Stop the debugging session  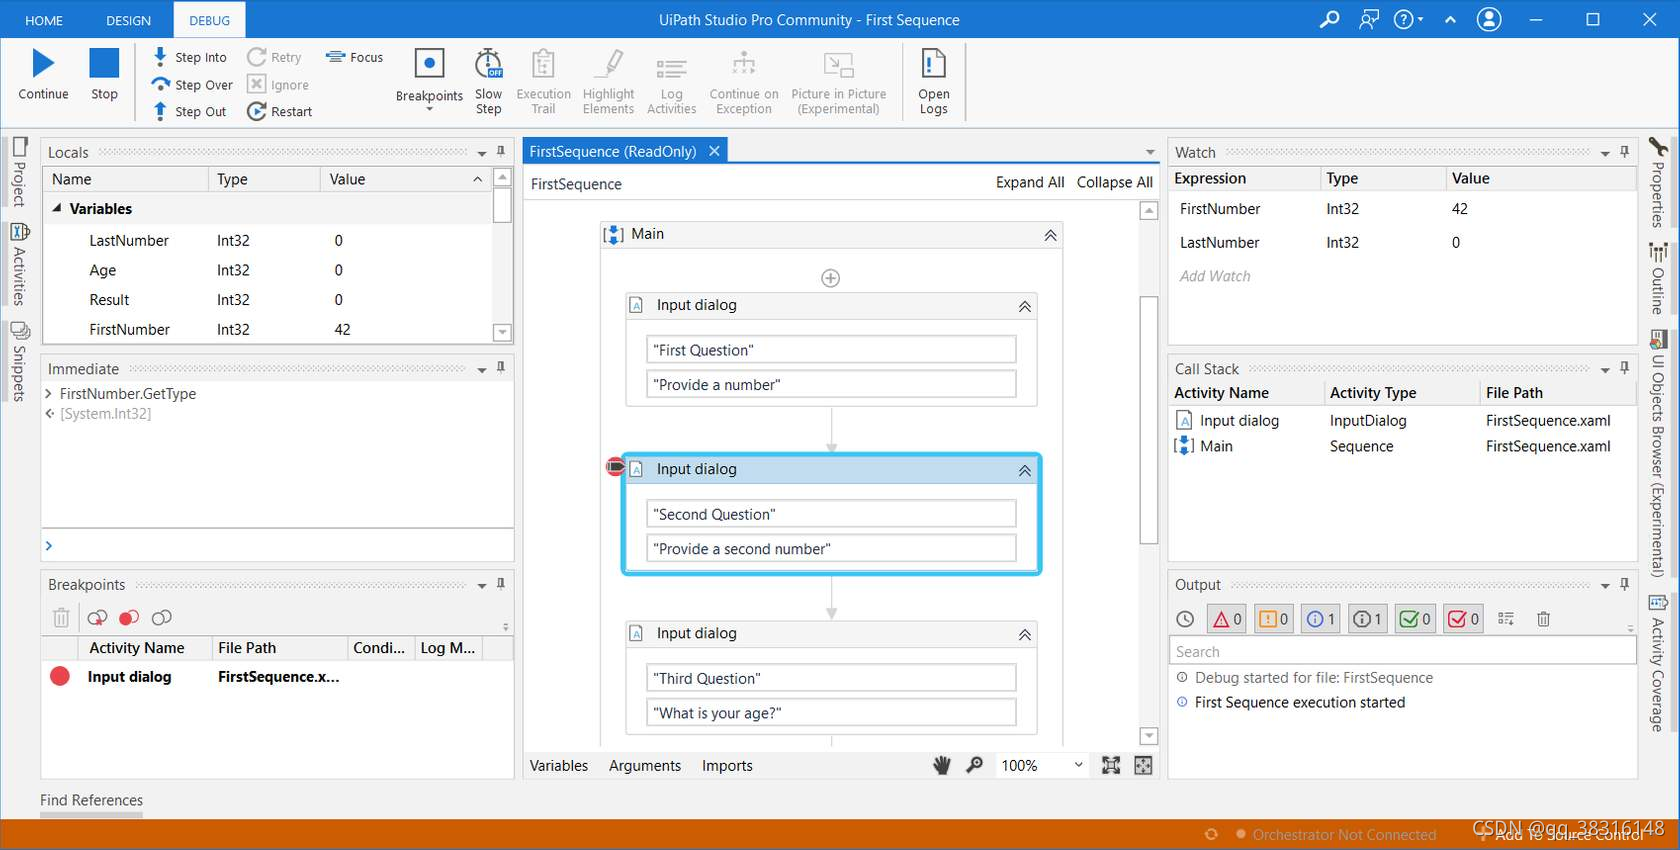(104, 75)
